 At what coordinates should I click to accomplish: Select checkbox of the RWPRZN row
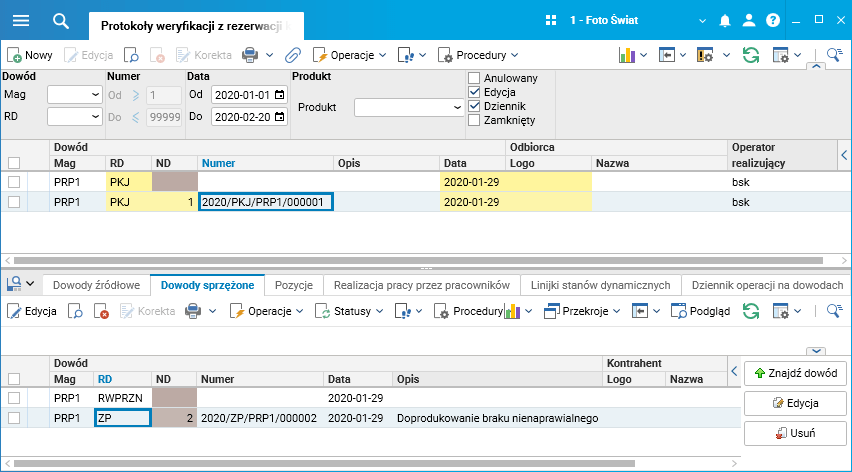coord(14,398)
